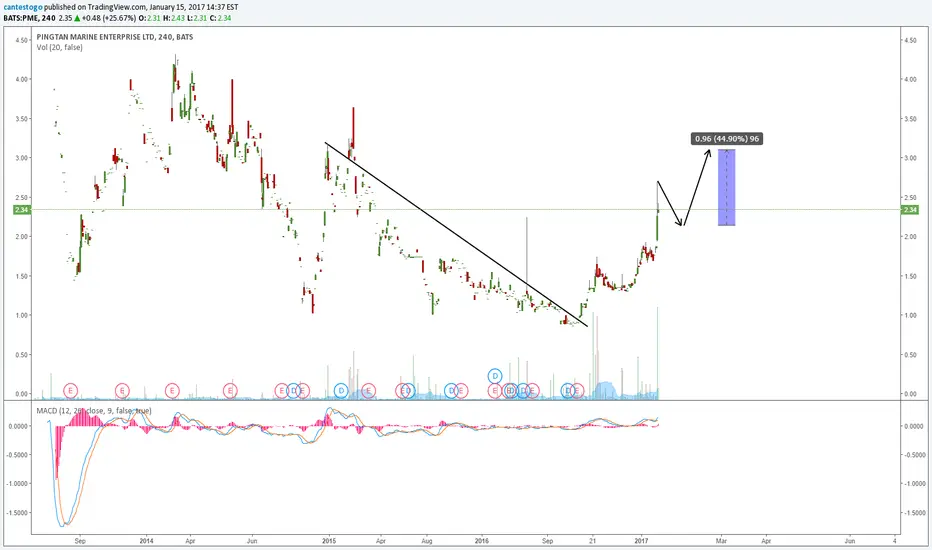Click the 2014 label on the time axis
This screenshot has height=550, width=932.
coord(146,541)
